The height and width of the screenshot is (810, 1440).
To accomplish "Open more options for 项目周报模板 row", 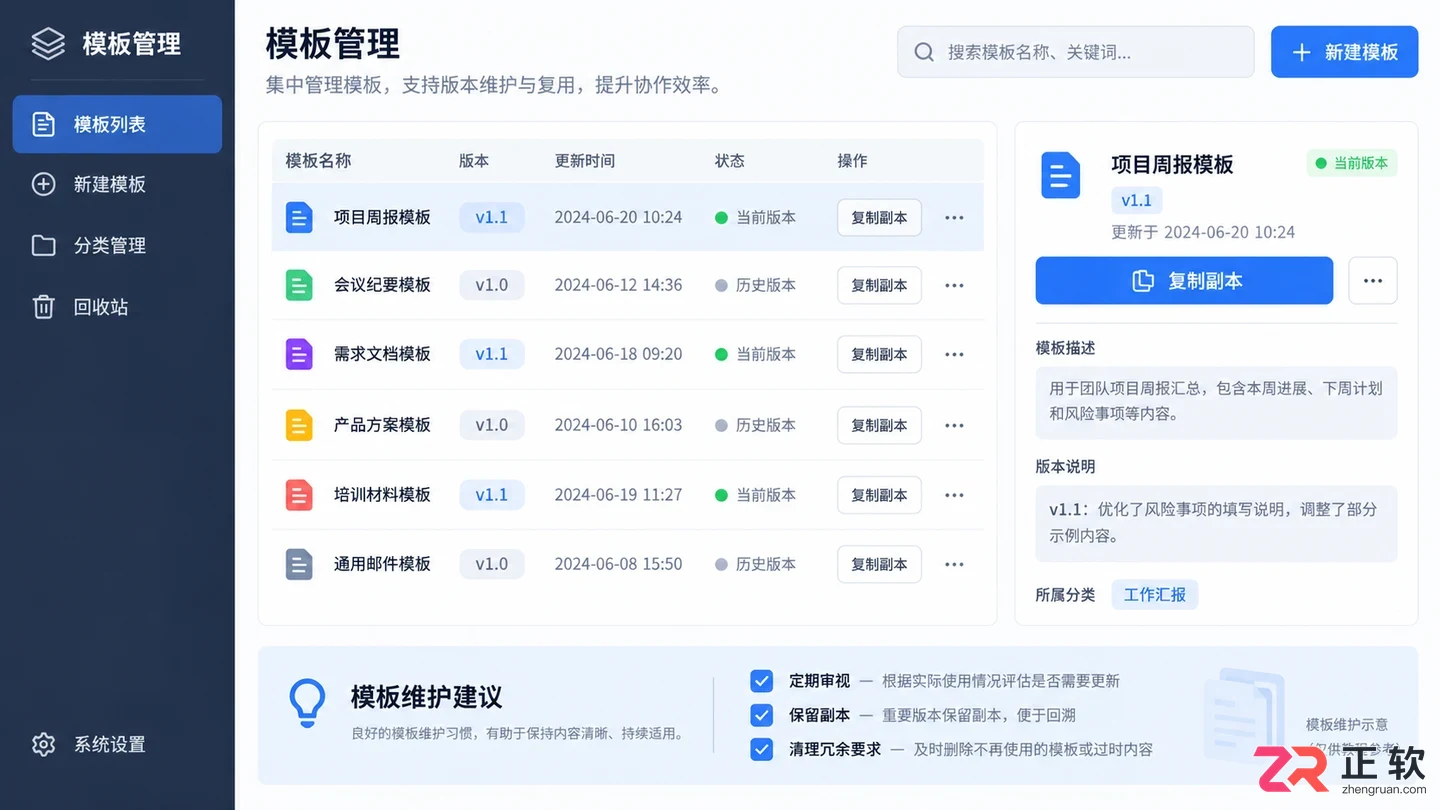I will (x=954, y=218).
